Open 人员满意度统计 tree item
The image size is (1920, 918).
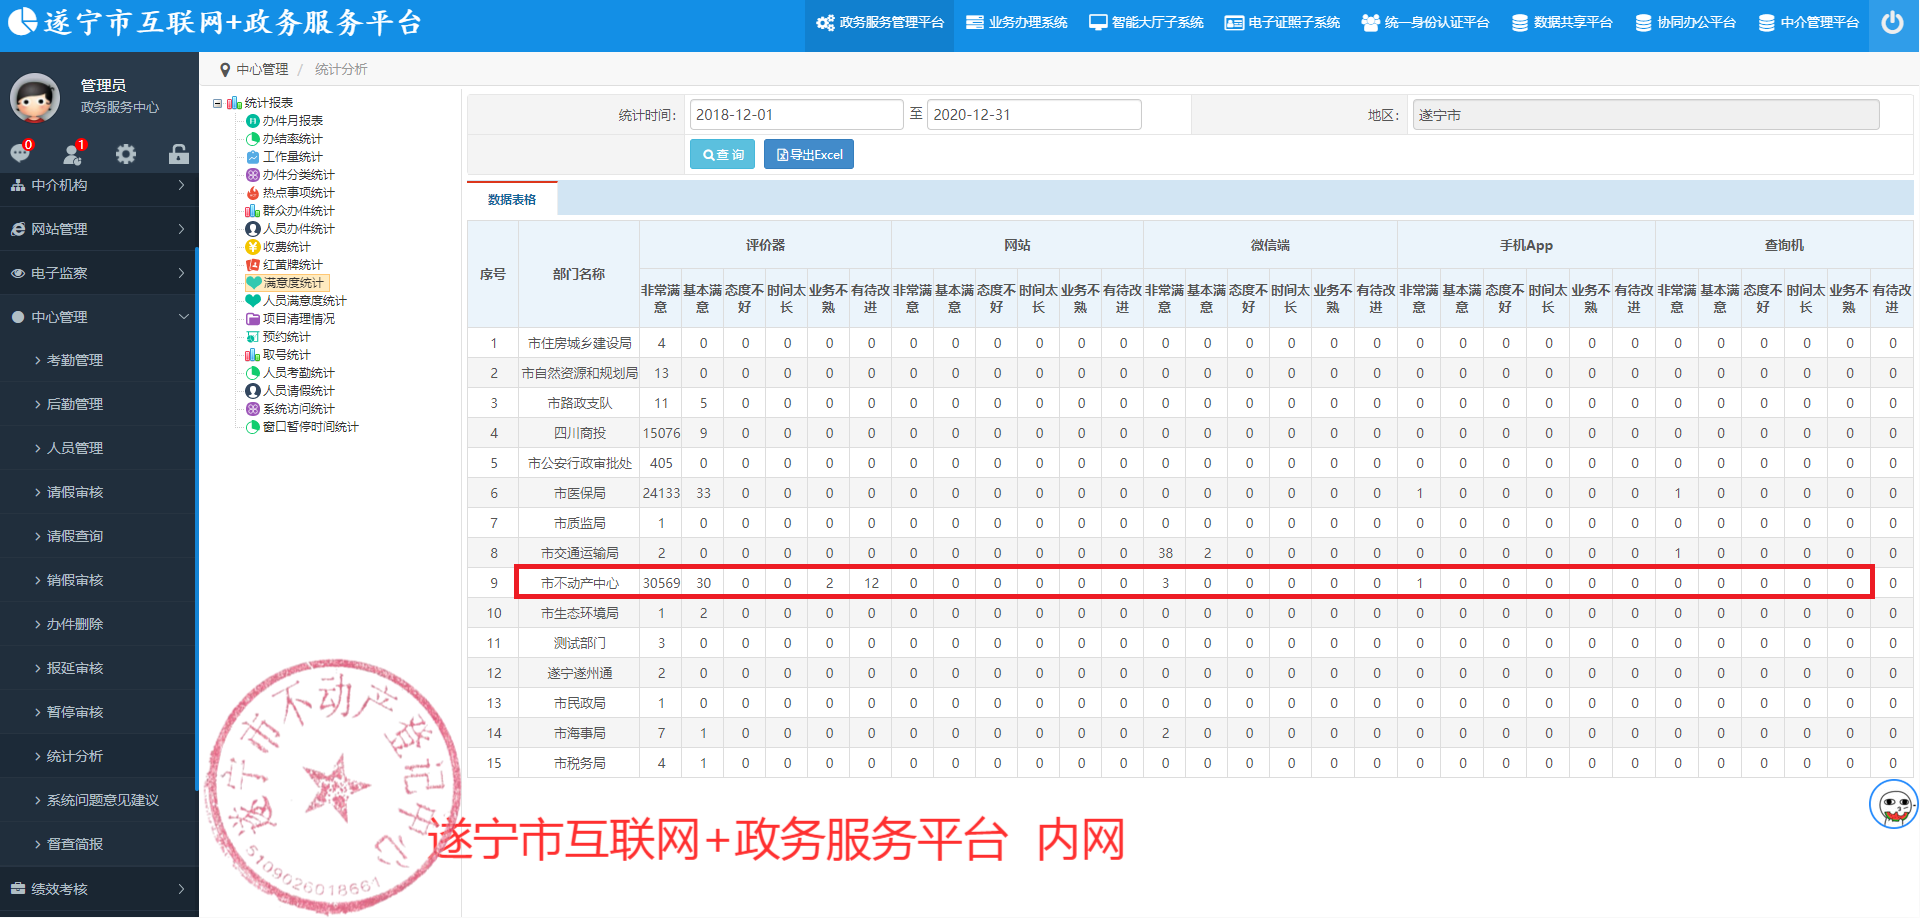pos(304,301)
